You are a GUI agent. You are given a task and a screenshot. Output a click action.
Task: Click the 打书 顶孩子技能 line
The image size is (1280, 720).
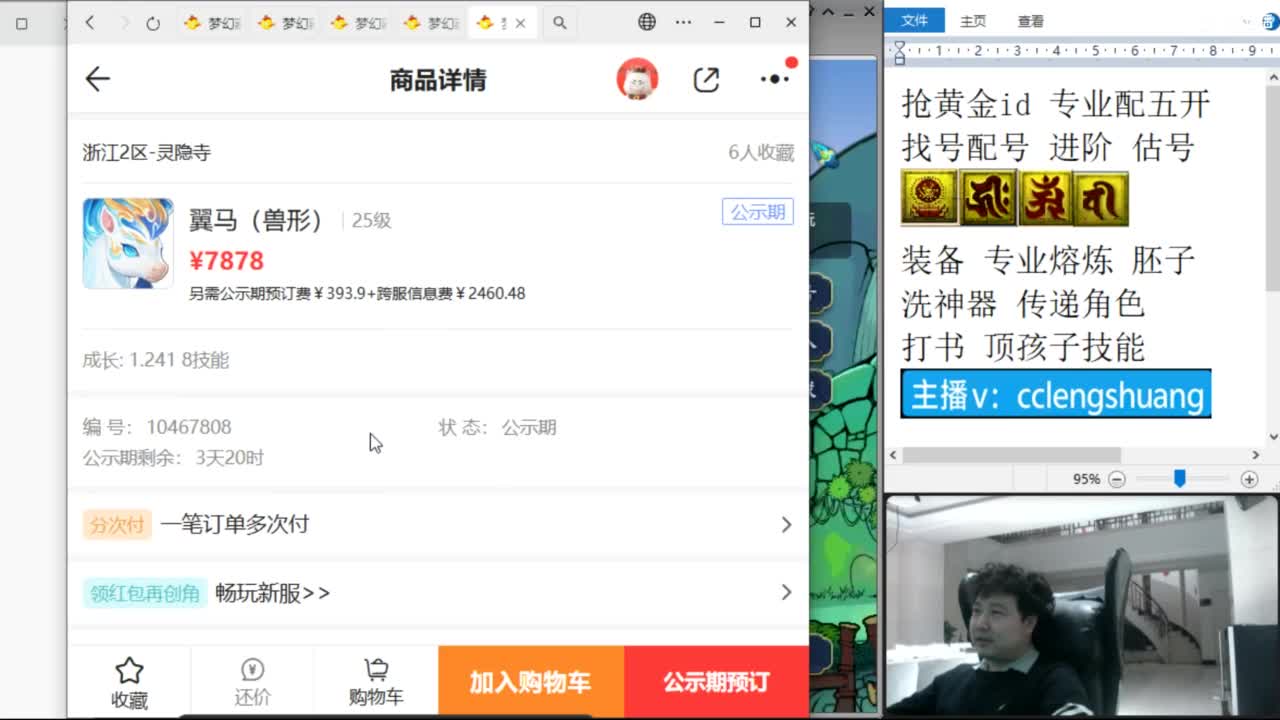[1023, 348]
